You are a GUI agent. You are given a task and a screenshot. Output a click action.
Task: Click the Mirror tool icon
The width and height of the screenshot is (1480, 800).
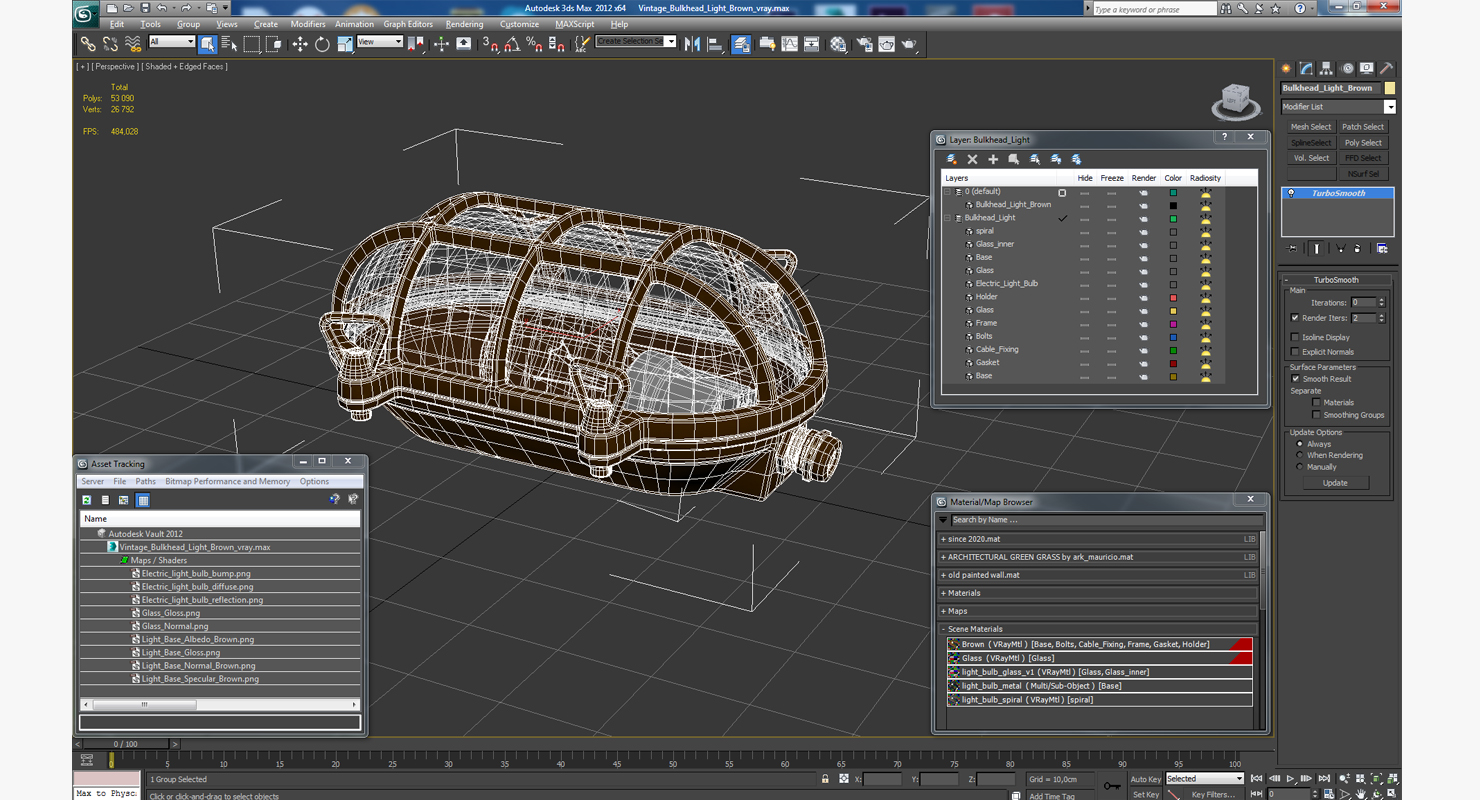[x=692, y=44]
